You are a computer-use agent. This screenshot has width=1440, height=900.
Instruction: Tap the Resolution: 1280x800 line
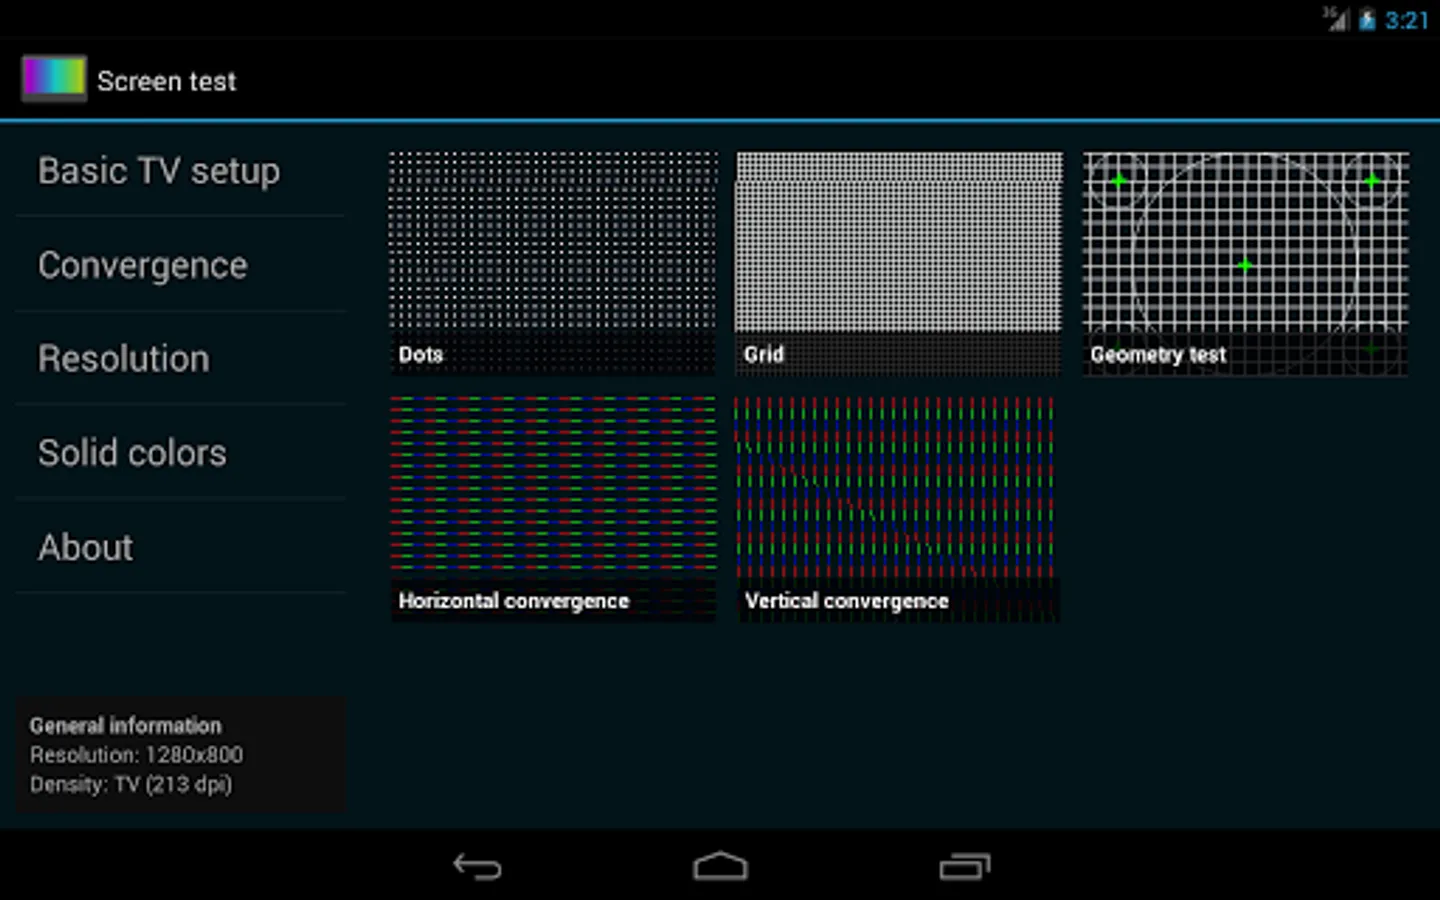click(136, 755)
